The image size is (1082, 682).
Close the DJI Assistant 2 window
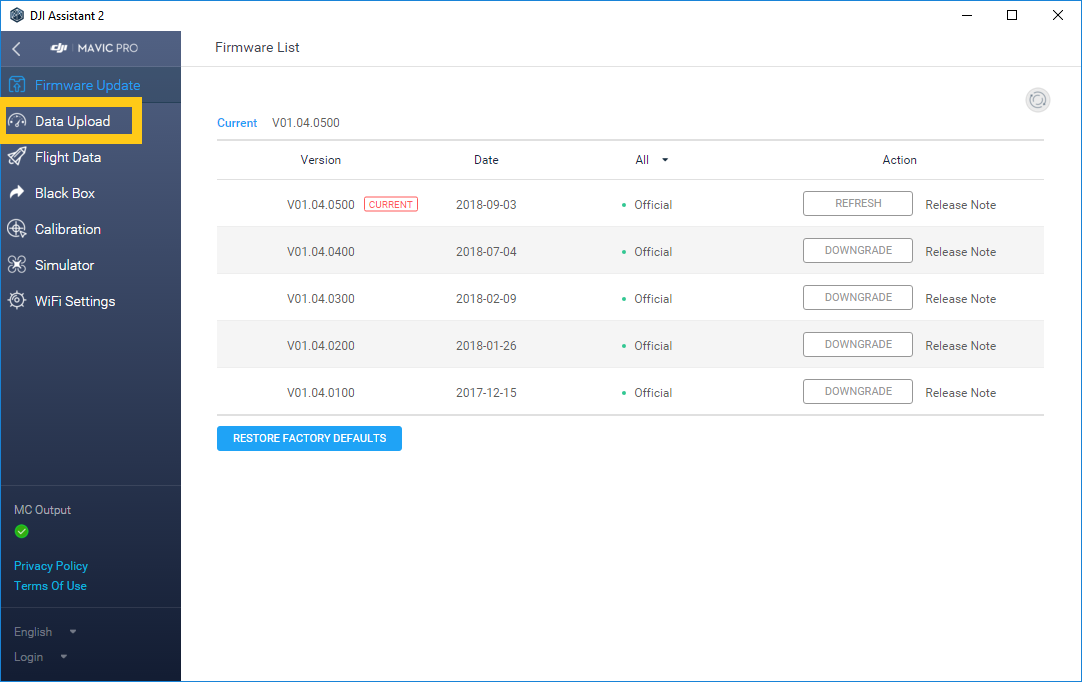tap(1057, 15)
